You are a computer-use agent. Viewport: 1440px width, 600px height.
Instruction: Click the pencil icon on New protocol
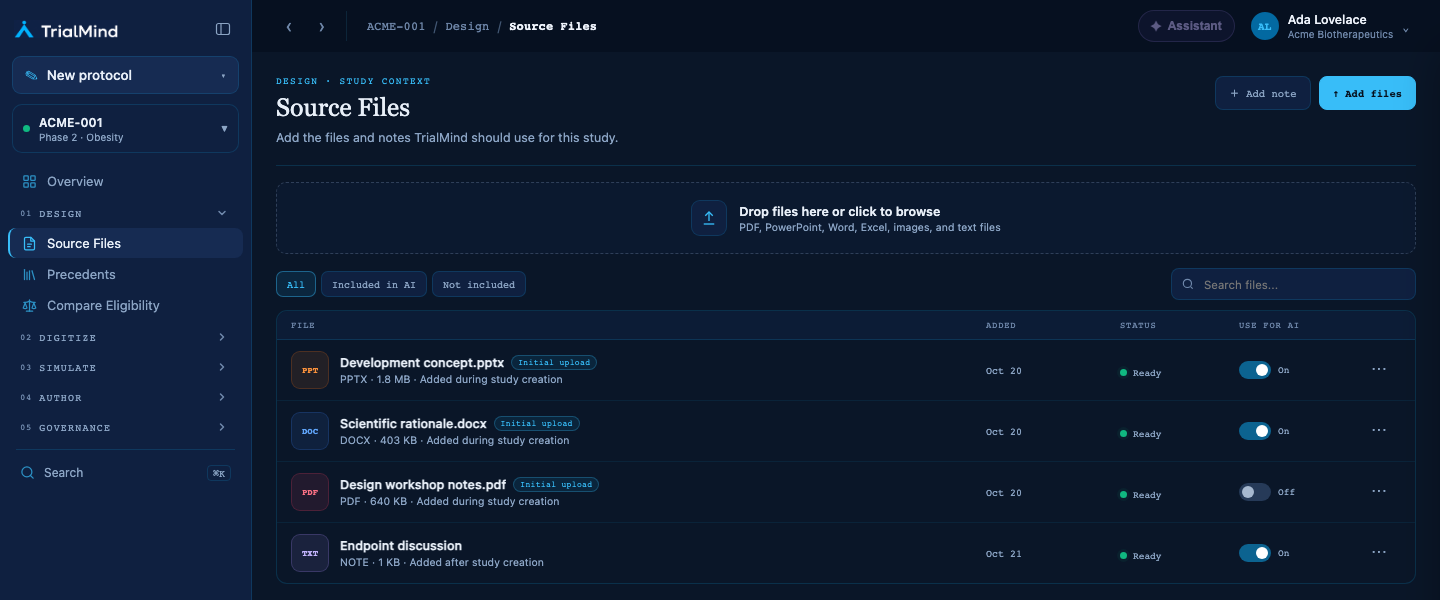[32, 76]
